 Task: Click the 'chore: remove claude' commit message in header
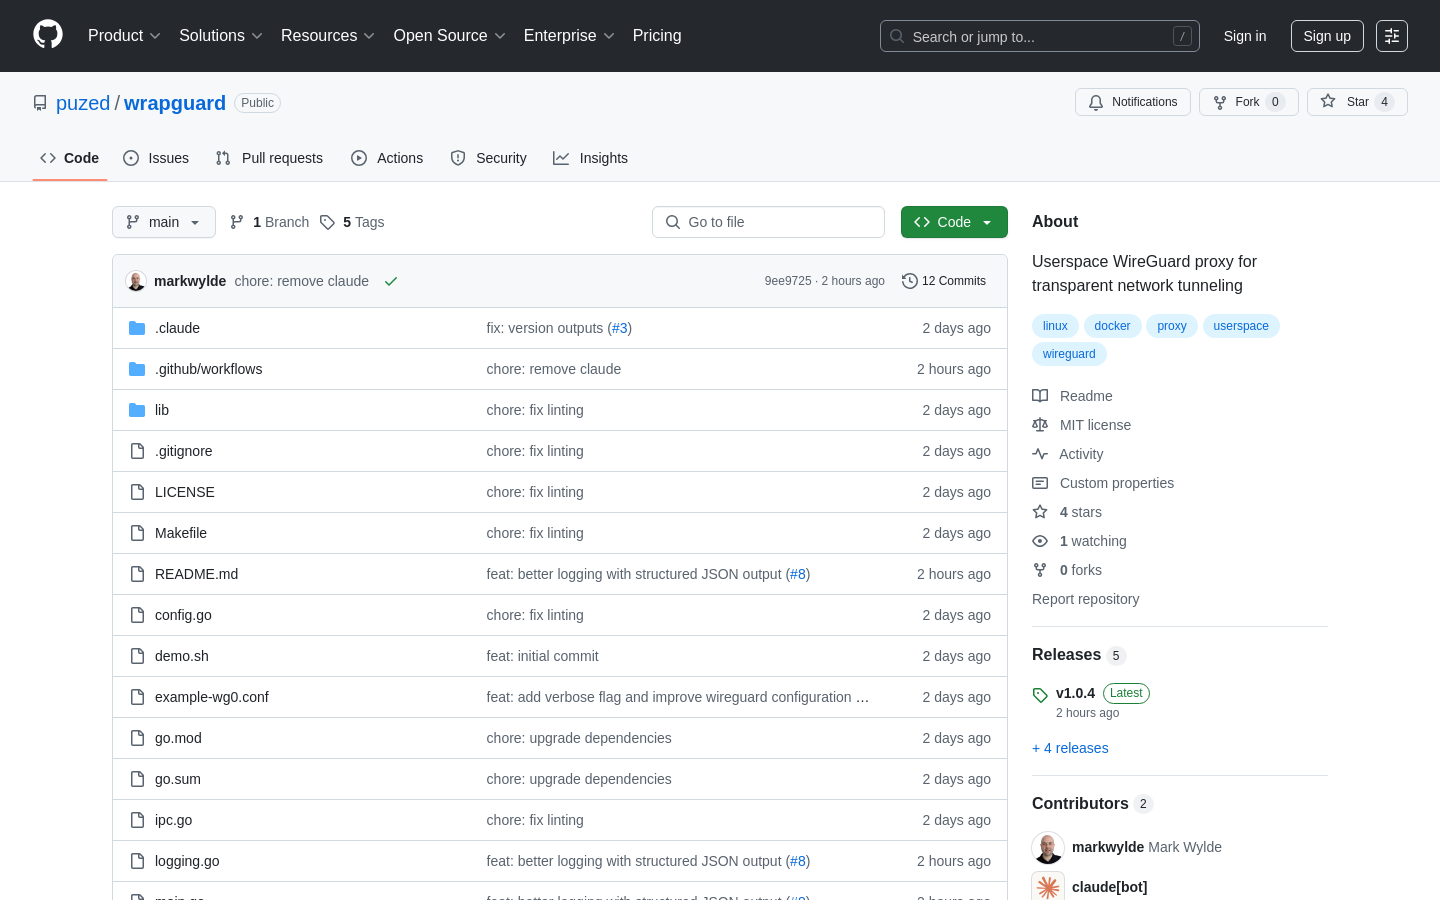tap(302, 281)
